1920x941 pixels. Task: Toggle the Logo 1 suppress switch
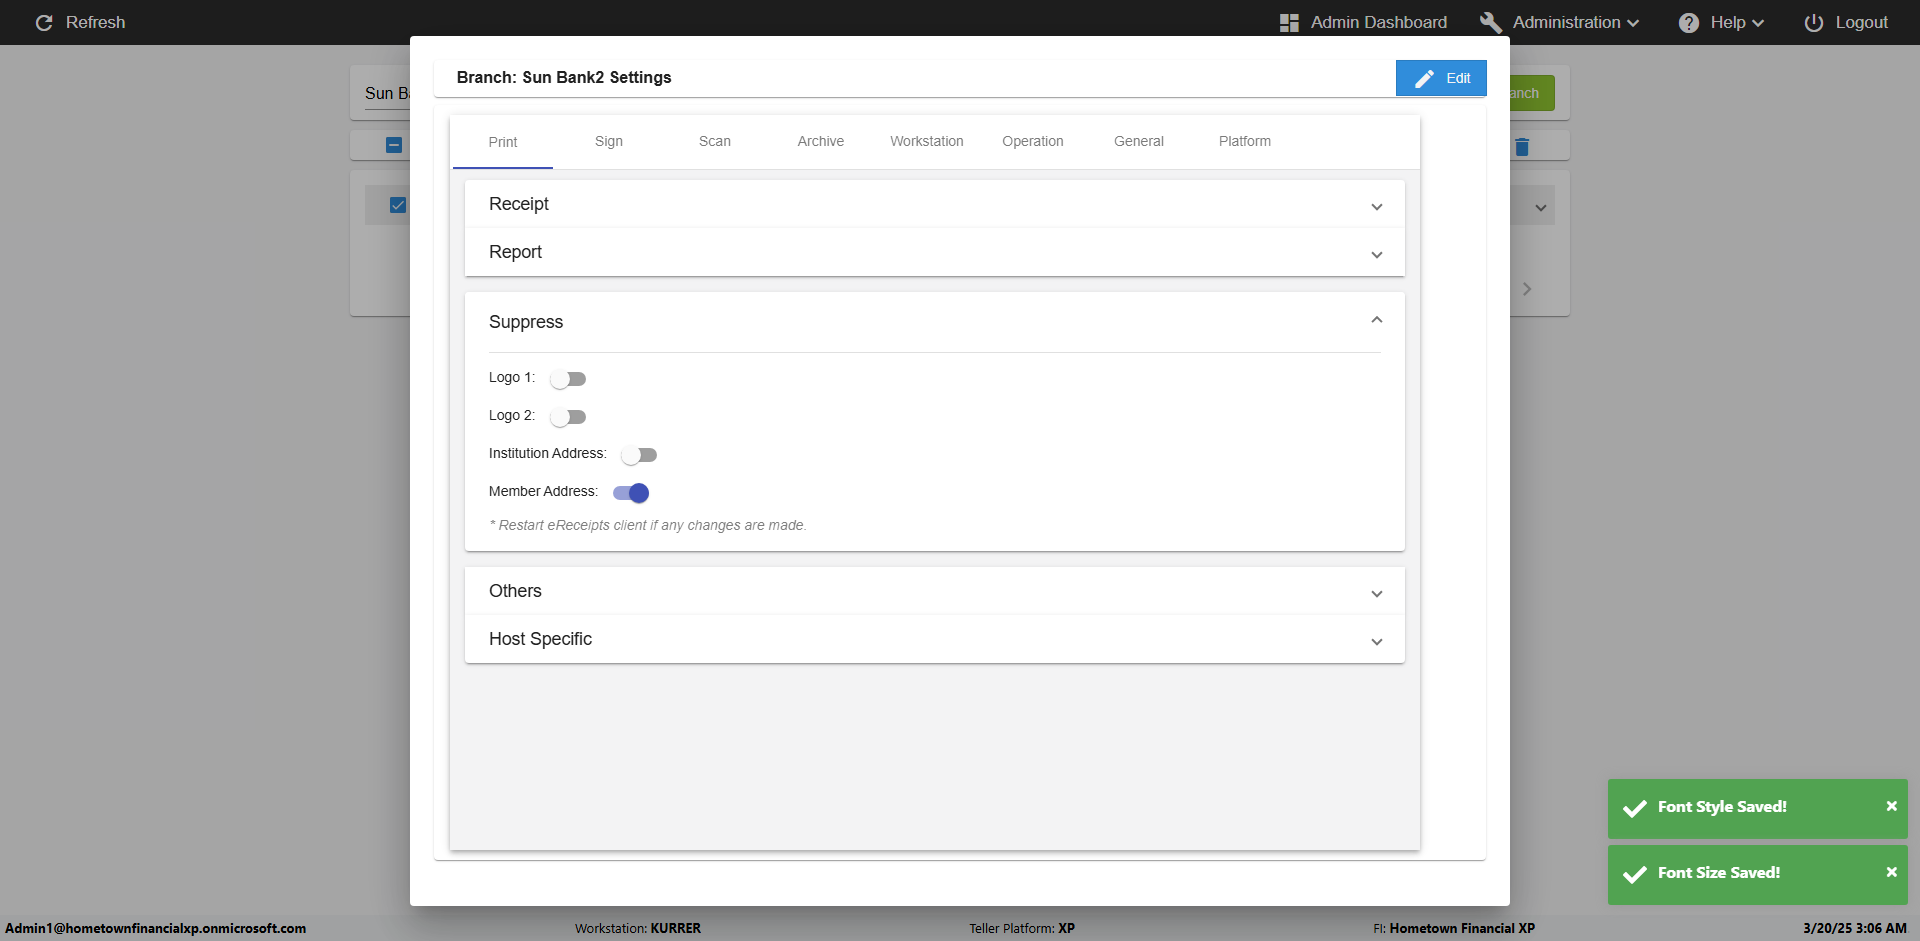(x=568, y=379)
